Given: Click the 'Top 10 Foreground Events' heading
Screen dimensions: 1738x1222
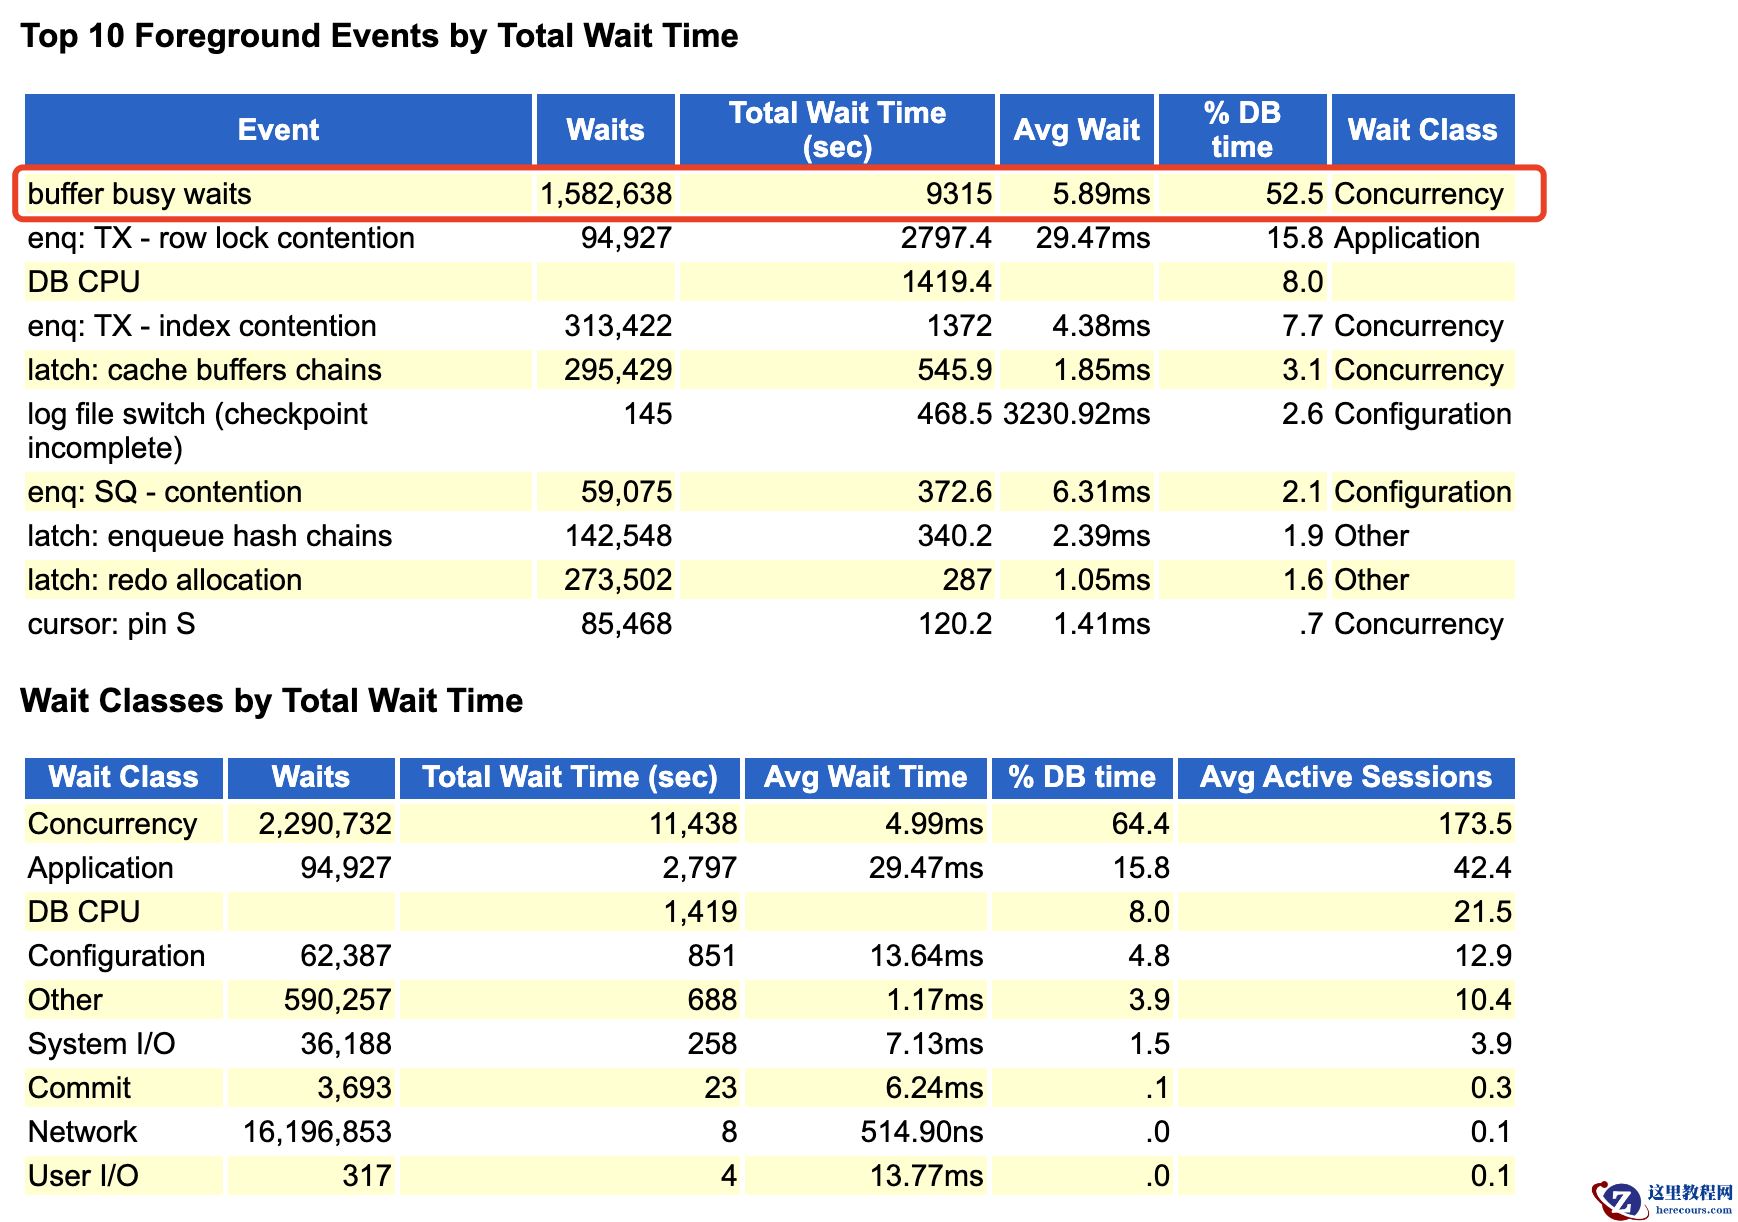Looking at the screenshot, I should coord(379,36).
